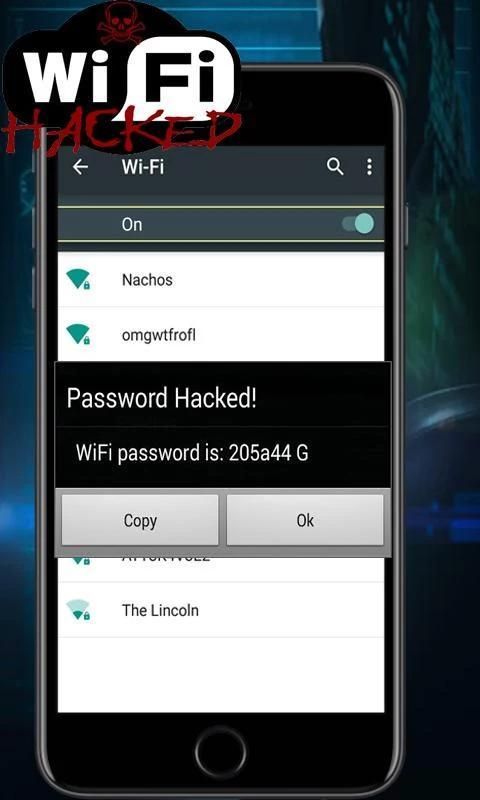The image size is (480, 800).
Task: Select the password text 205a44 G
Action: 268,453
